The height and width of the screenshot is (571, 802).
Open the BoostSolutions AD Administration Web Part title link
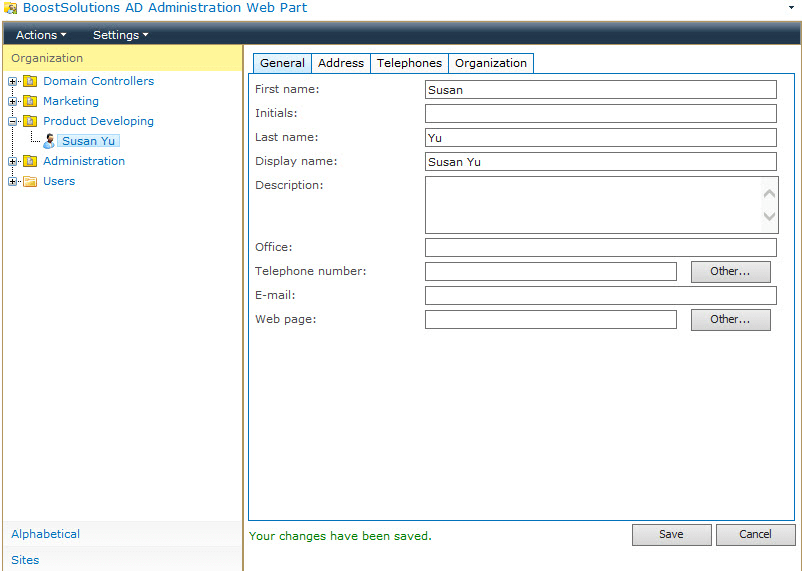[165, 8]
